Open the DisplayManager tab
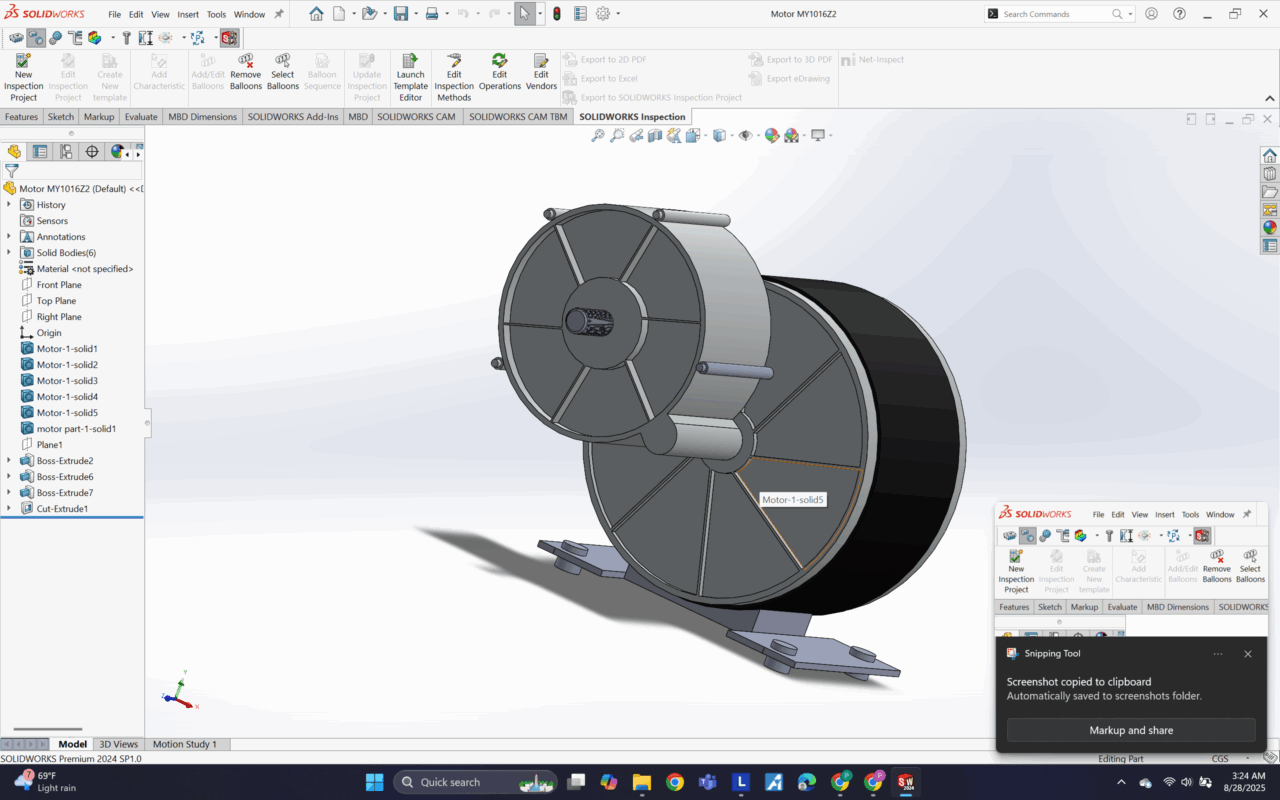 (x=118, y=152)
